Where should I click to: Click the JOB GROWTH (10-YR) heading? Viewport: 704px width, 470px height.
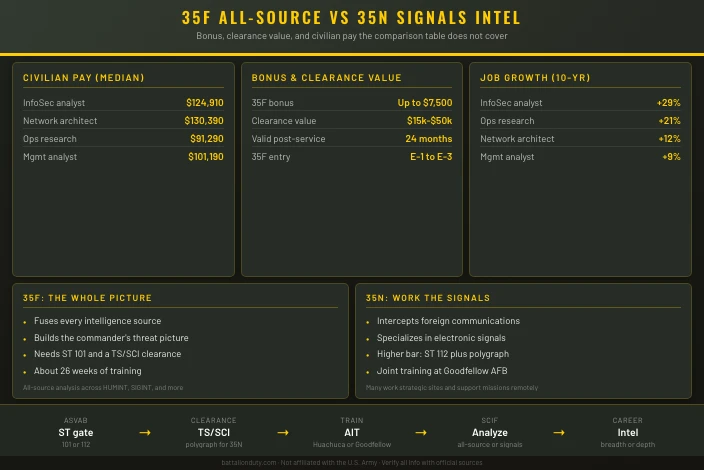(535, 78)
